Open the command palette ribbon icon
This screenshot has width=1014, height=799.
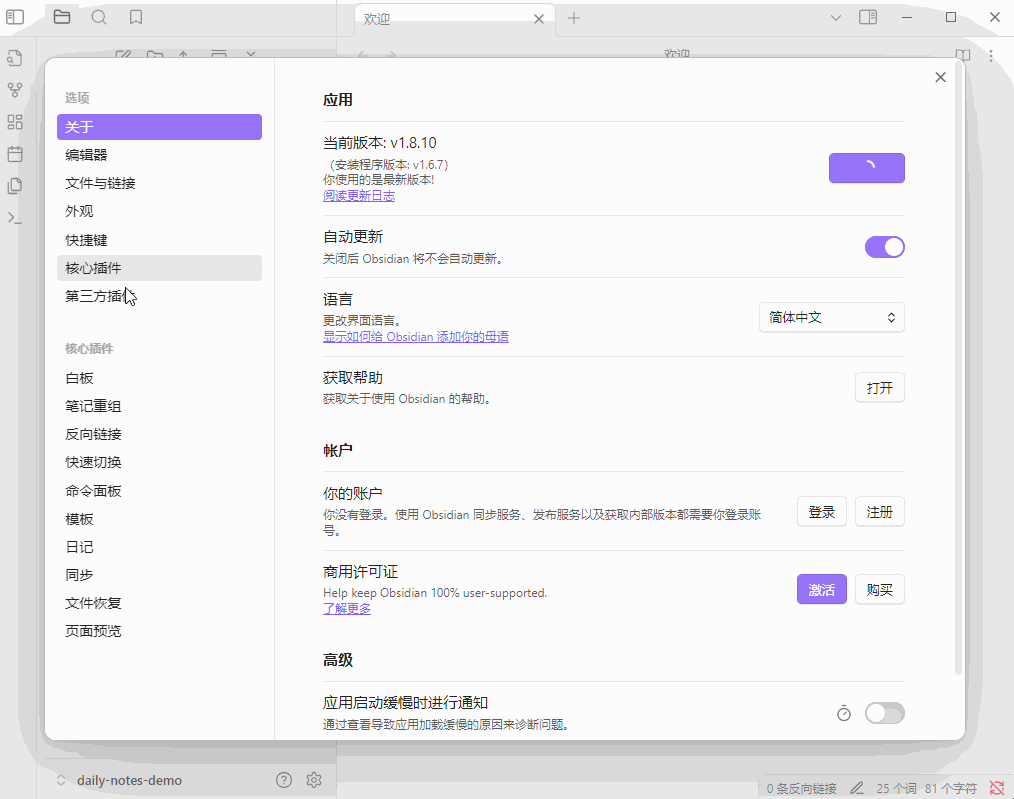coord(15,218)
